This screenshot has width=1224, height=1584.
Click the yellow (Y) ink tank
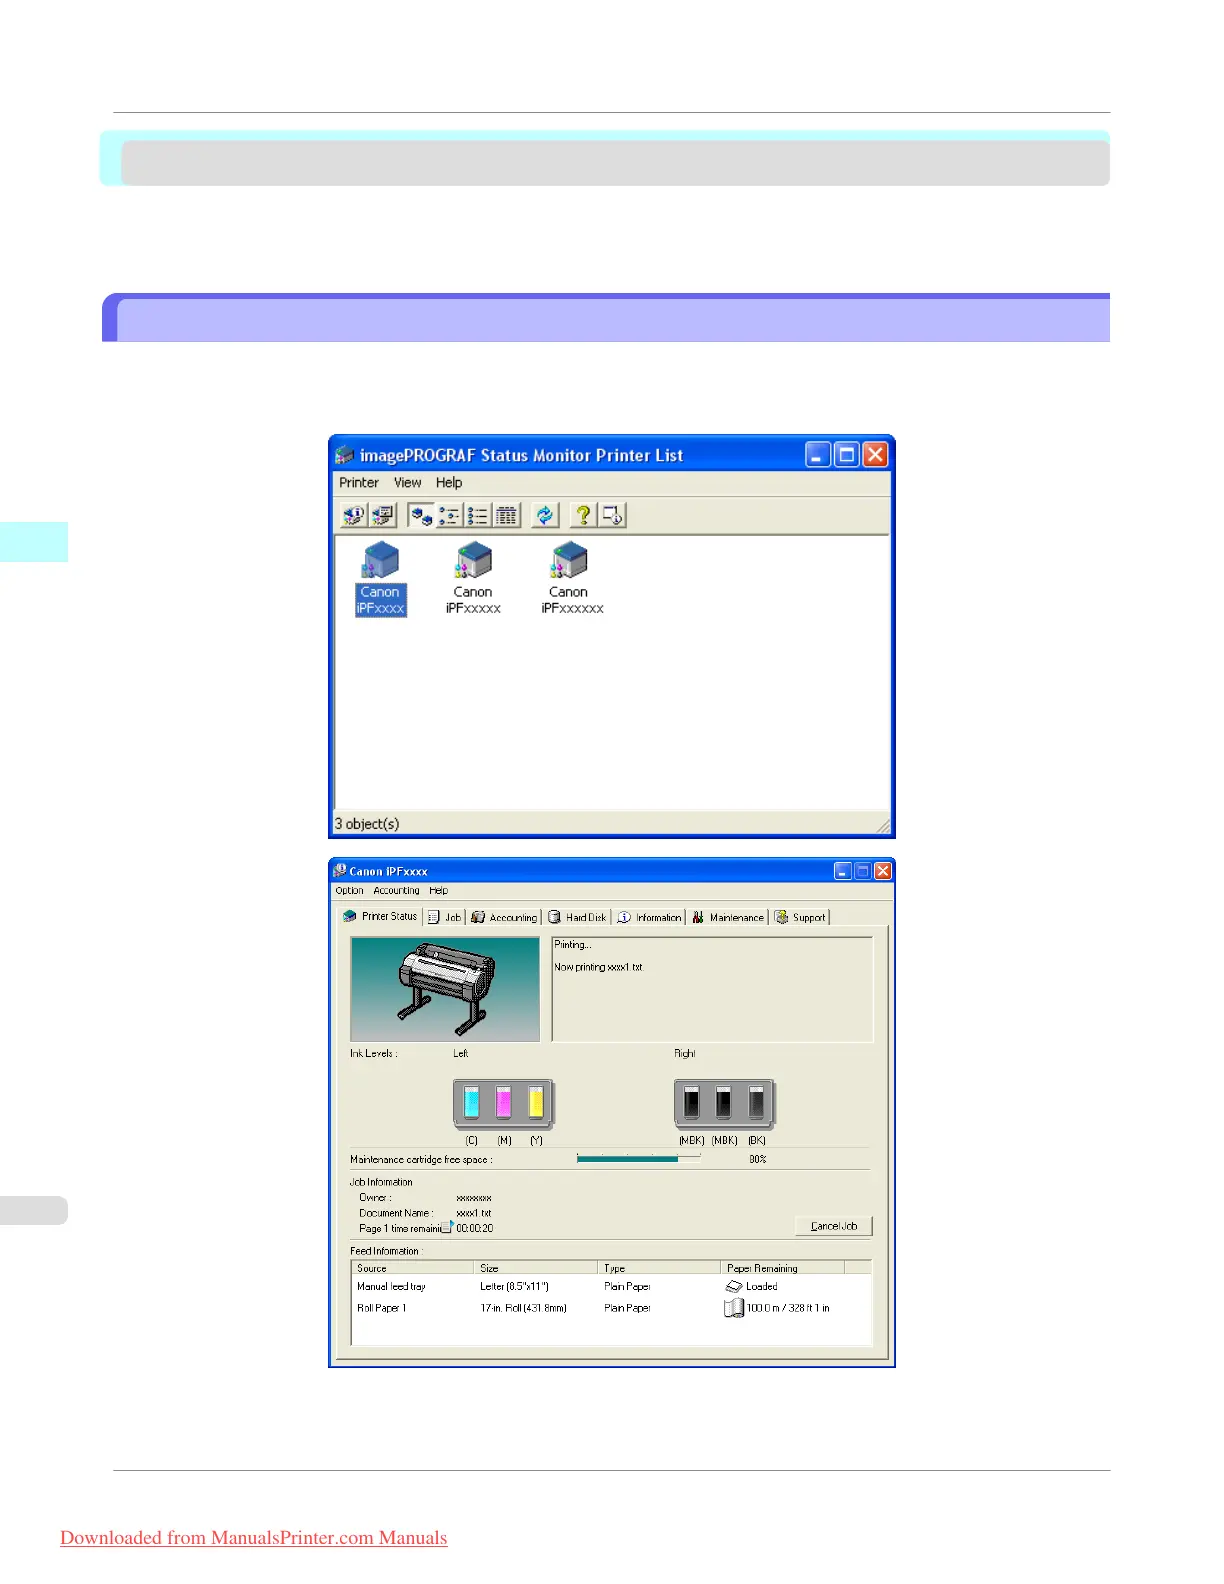(x=536, y=1102)
